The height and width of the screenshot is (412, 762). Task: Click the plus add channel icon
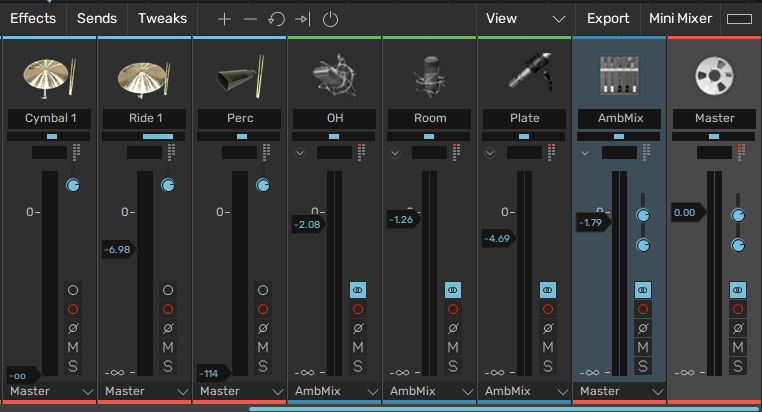[224, 19]
